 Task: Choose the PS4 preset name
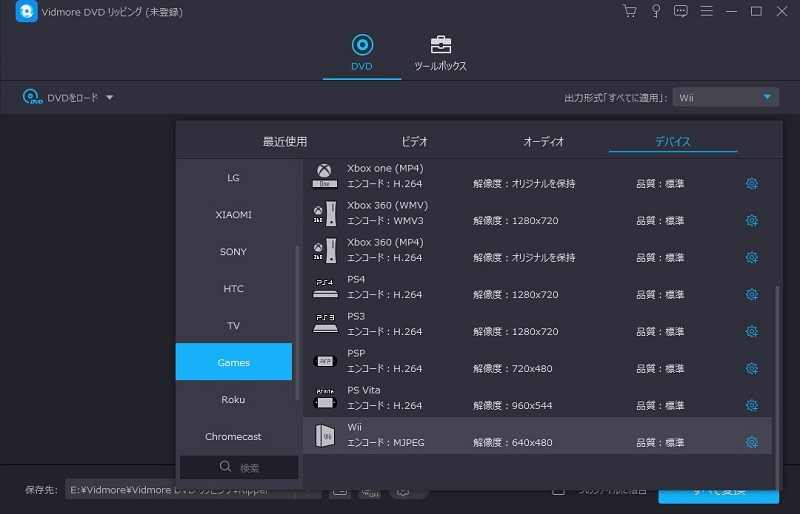point(356,279)
